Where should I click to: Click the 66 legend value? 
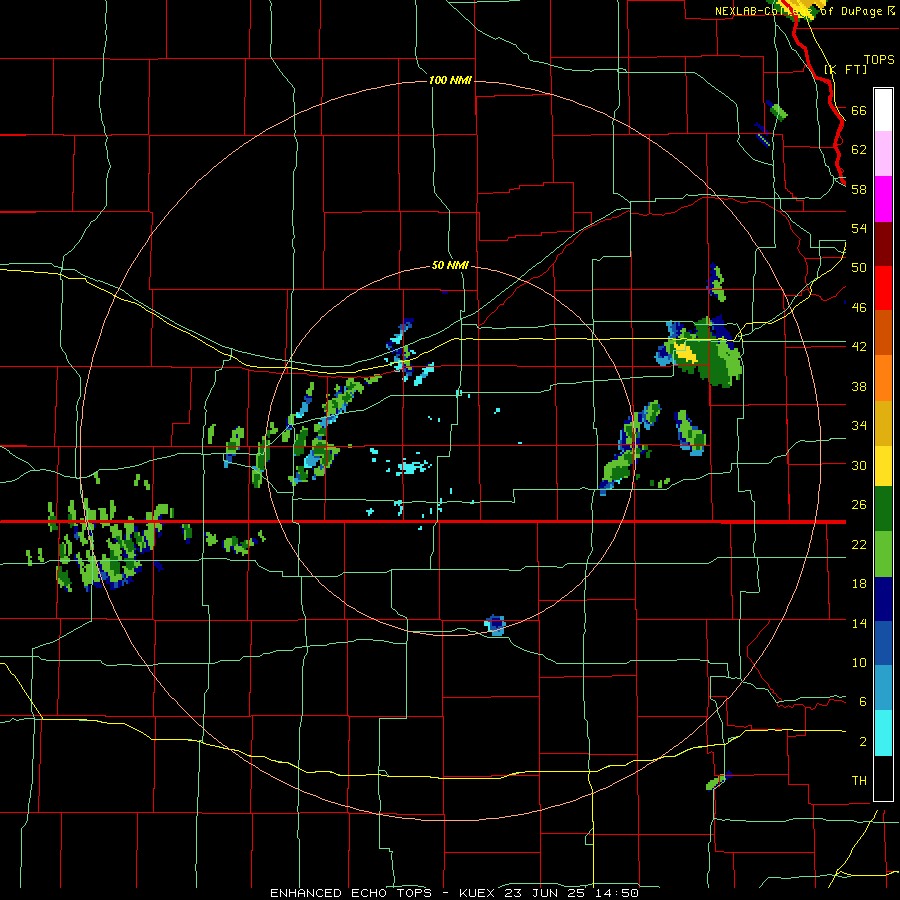[859, 110]
